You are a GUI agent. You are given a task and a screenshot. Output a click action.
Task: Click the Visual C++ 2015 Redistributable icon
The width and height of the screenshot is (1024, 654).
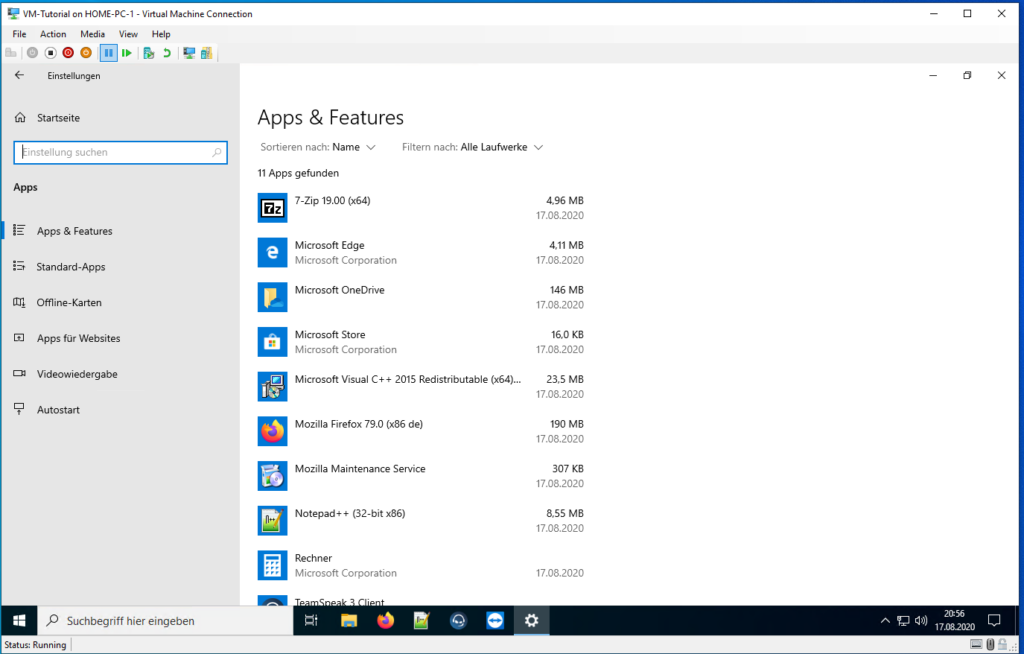pos(272,387)
